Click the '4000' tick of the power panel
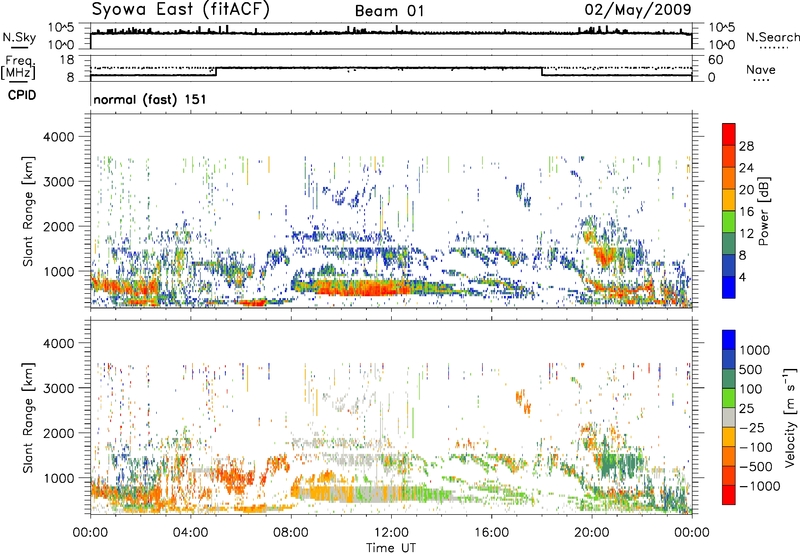This screenshot has height=554, width=800. [x=58, y=137]
